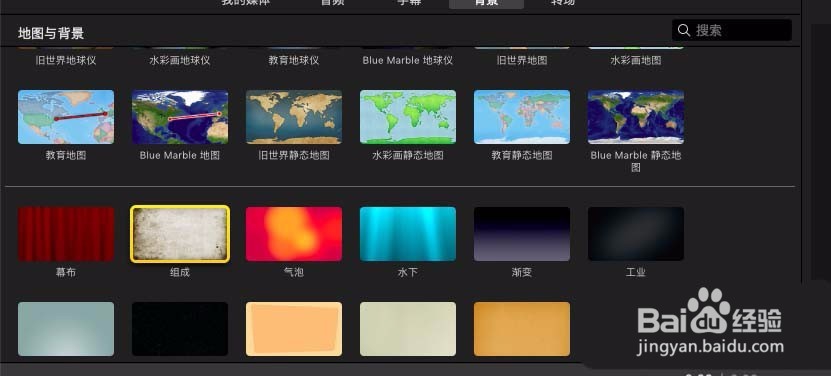
Task: Pick the red curtain 幕布 background
Action: 66,234
